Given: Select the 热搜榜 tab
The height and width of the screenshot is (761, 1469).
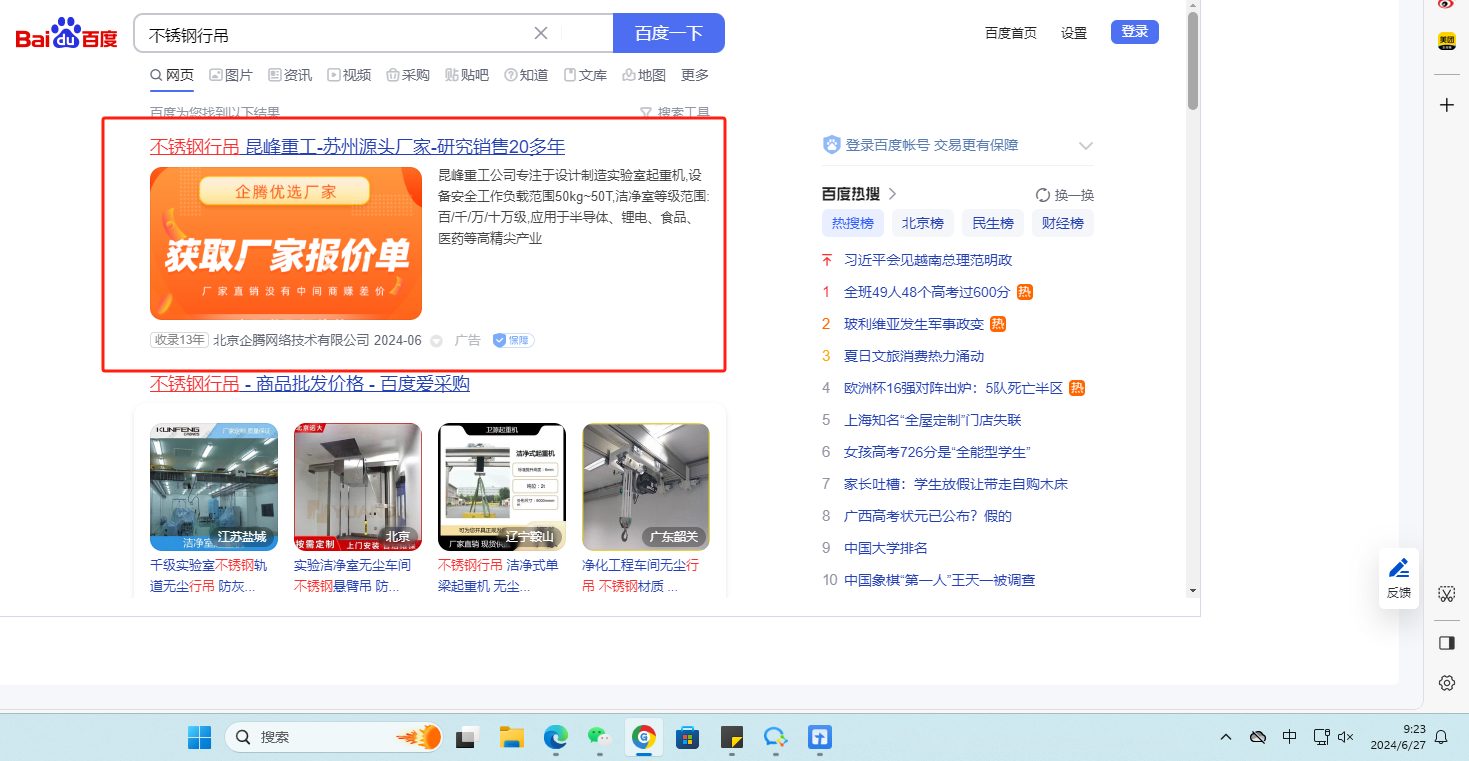Looking at the screenshot, I should click(x=853, y=223).
